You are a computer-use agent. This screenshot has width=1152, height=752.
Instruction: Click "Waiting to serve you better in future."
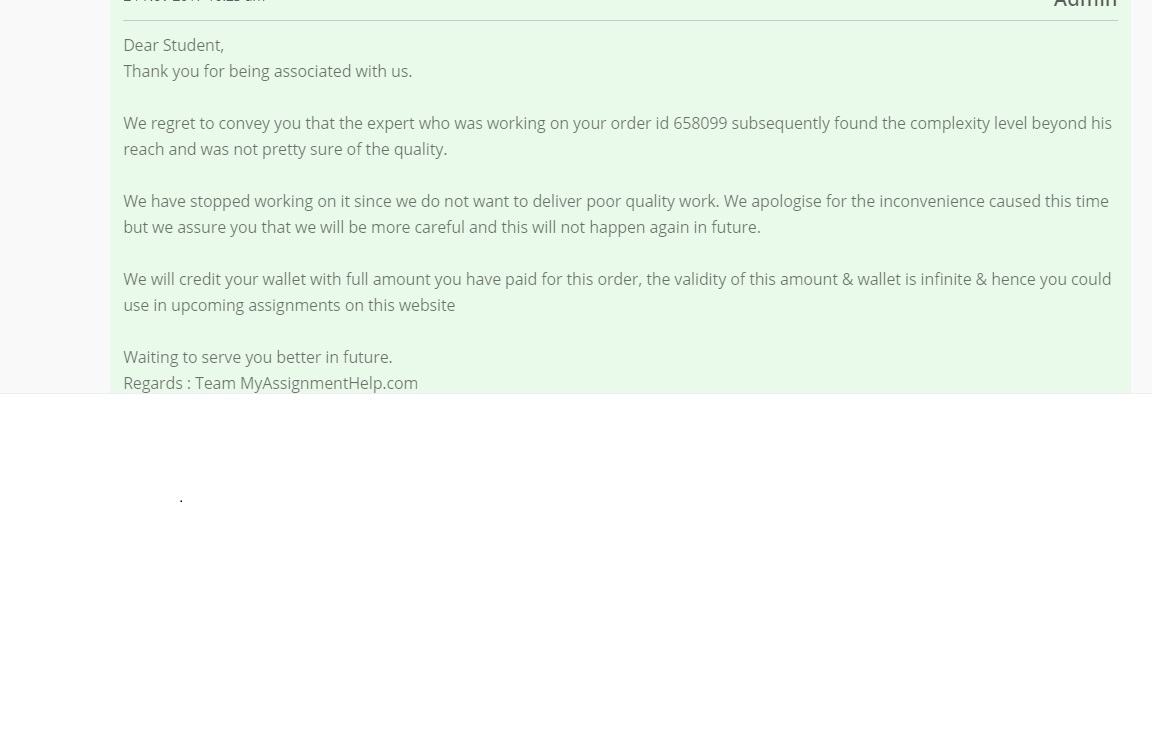258,357
